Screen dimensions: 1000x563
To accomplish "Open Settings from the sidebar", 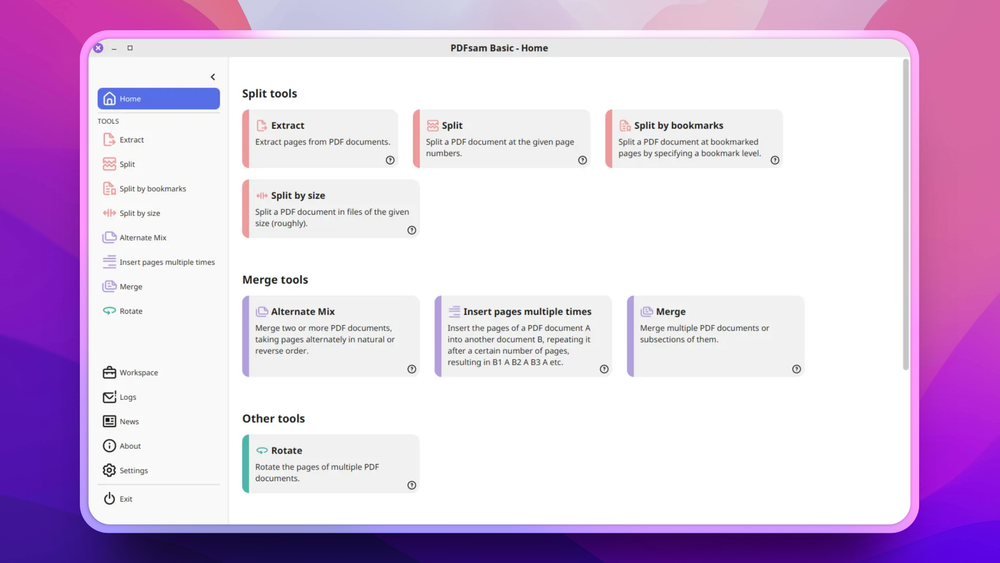I will (x=158, y=471).
